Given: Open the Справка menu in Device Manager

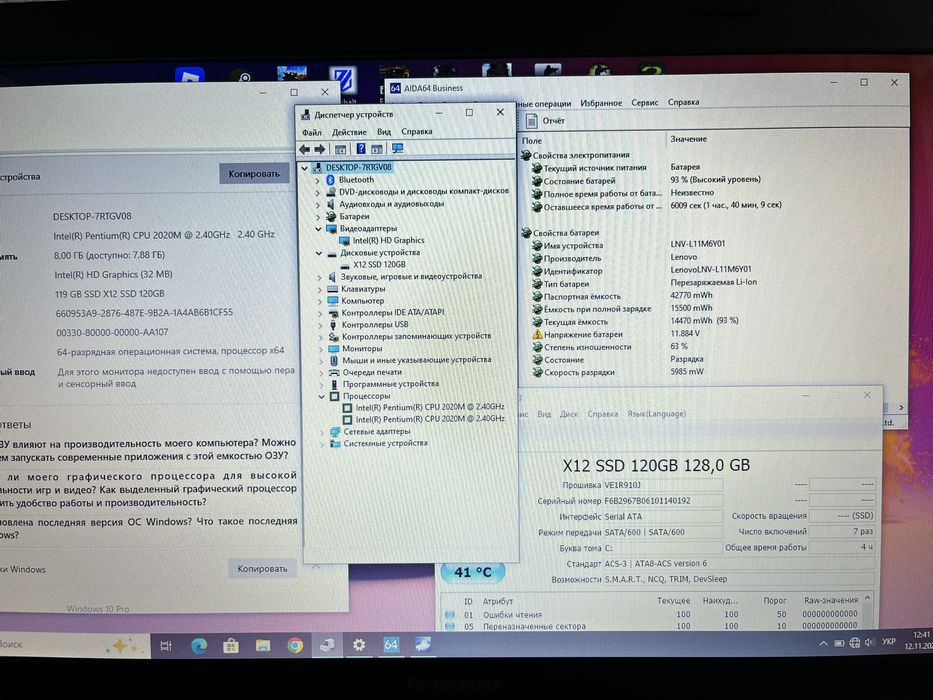Looking at the screenshot, I should click(417, 132).
